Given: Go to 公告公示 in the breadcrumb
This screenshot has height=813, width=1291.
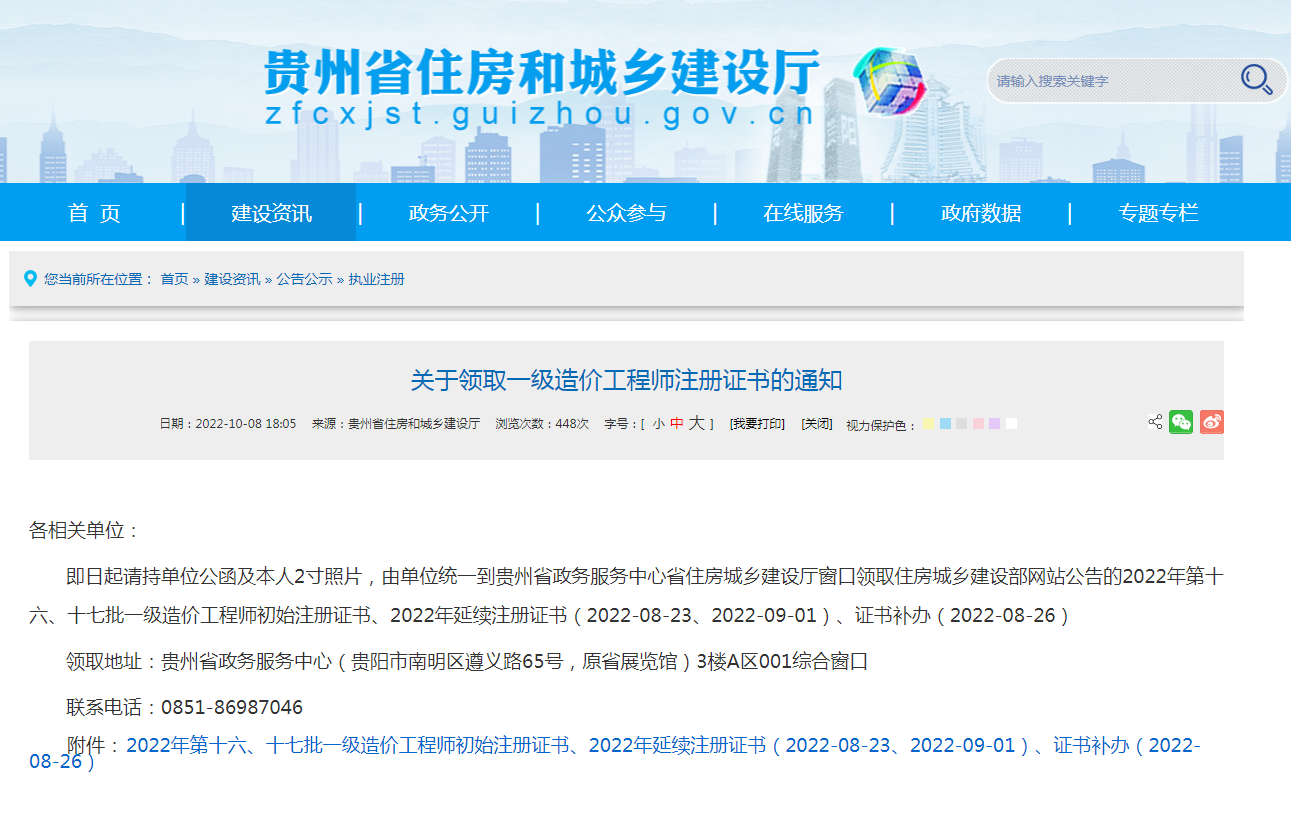Looking at the screenshot, I should click(304, 279).
